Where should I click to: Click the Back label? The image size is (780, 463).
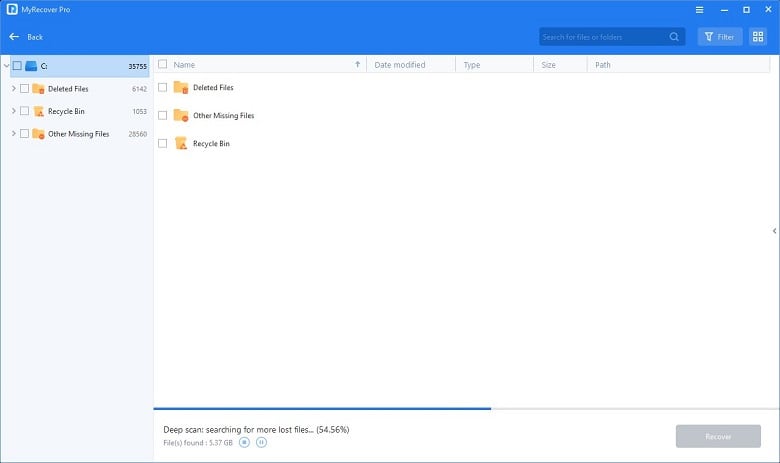35,37
